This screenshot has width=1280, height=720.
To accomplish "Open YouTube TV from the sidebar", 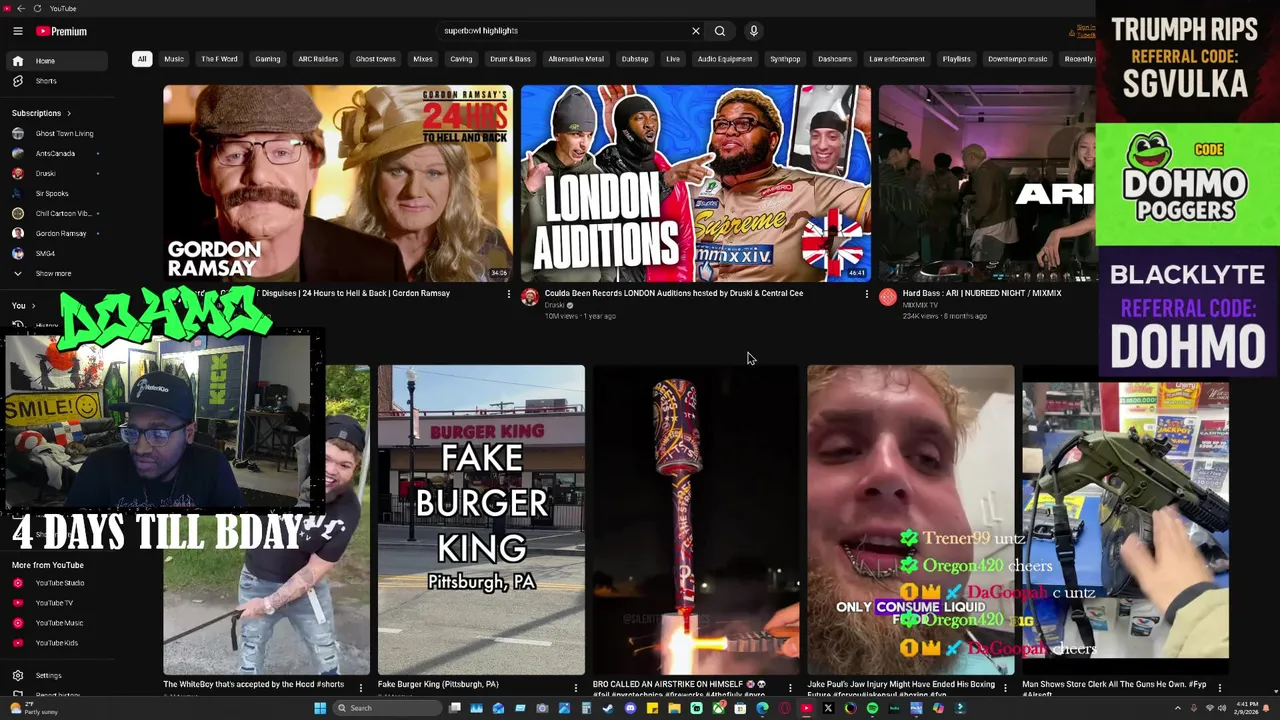I will click(x=57, y=603).
